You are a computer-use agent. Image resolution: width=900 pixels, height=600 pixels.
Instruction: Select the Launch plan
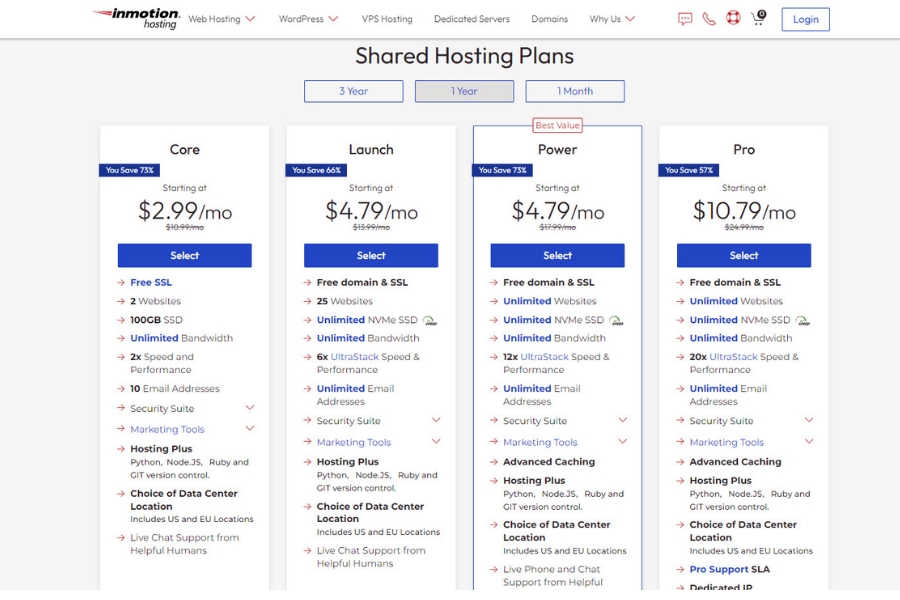371,256
